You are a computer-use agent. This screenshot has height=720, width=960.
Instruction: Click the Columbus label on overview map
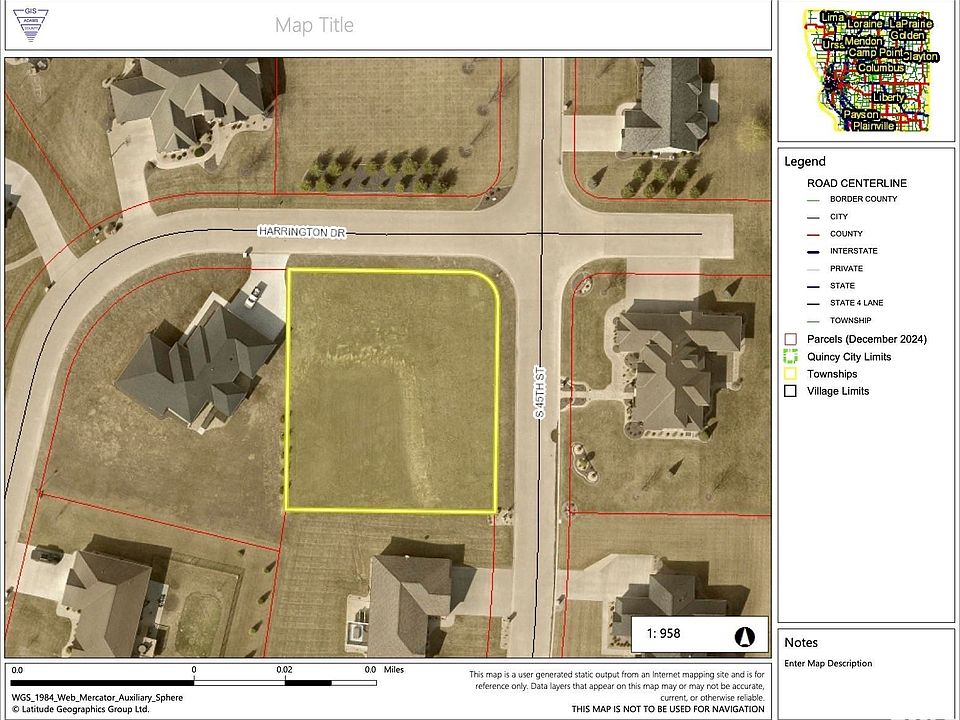click(881, 67)
